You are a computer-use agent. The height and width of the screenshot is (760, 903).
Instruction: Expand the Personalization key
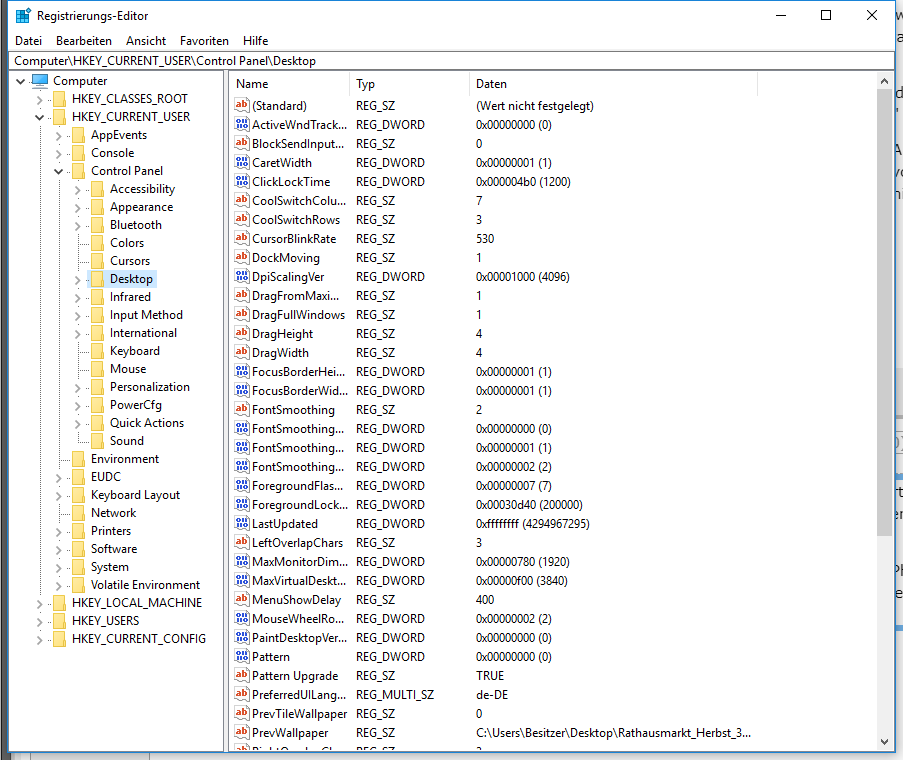click(x=77, y=388)
